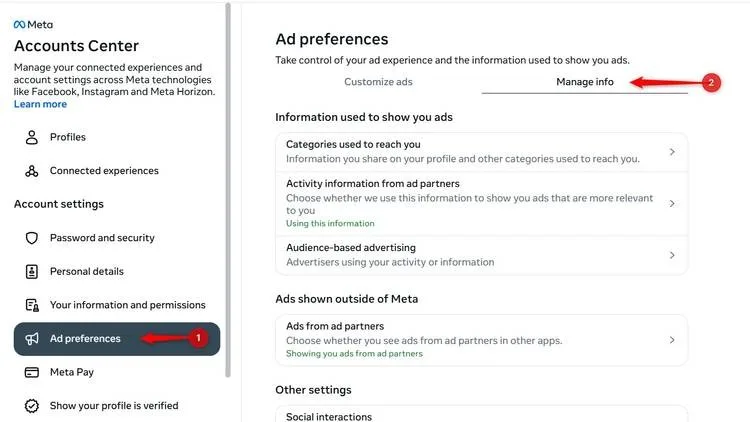Click the Password and security shield icon

[x=32, y=238]
